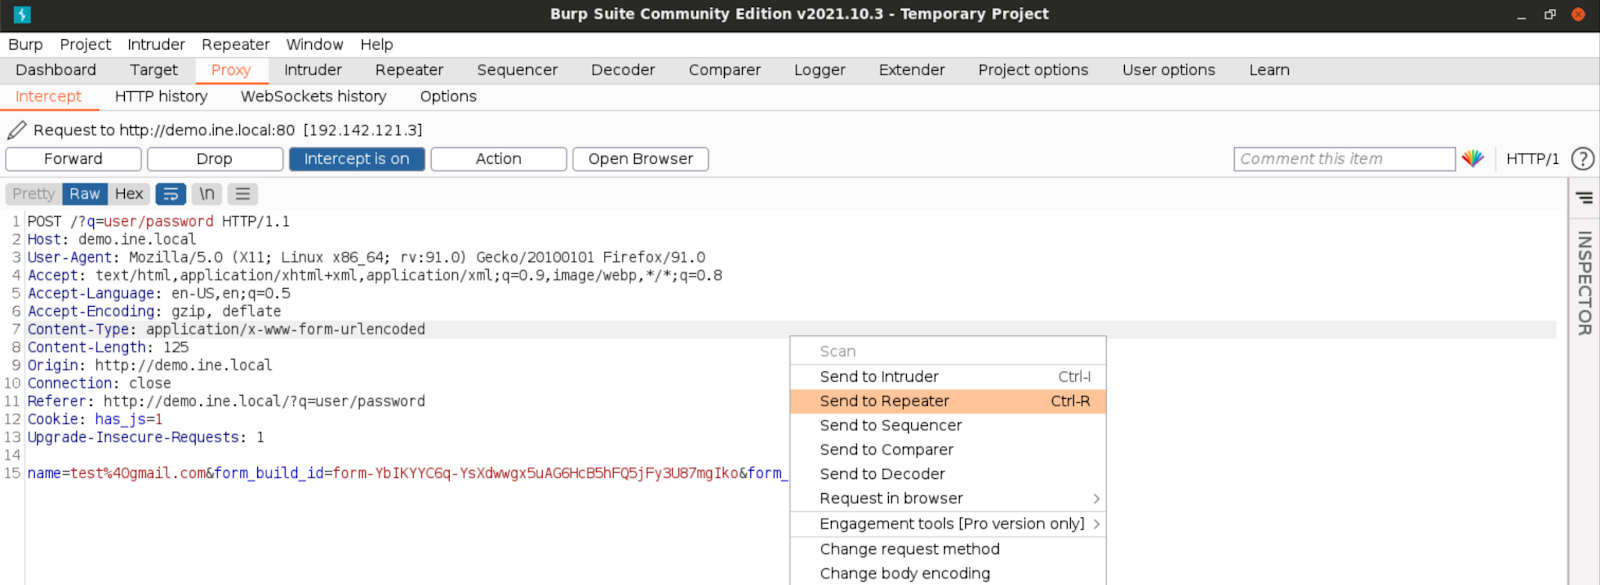The width and height of the screenshot is (1600, 585).
Task: Open the Repeater menu in menu bar
Action: click(236, 44)
